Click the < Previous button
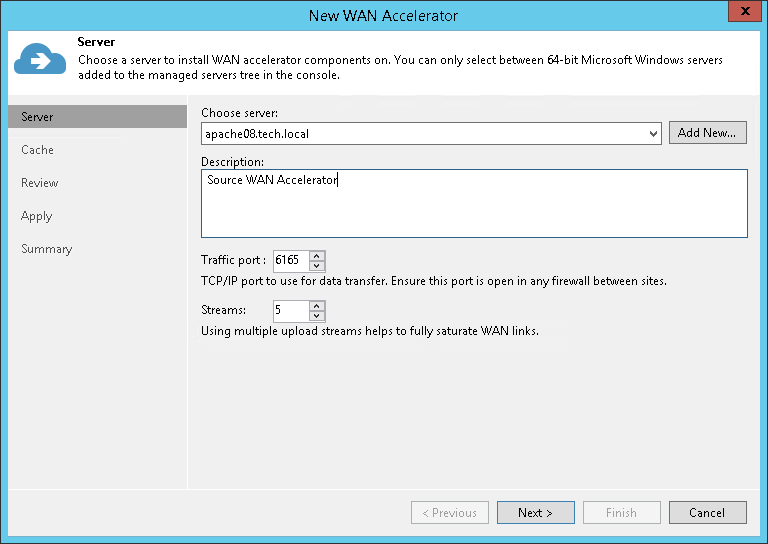This screenshot has width=768, height=544. coord(450,513)
